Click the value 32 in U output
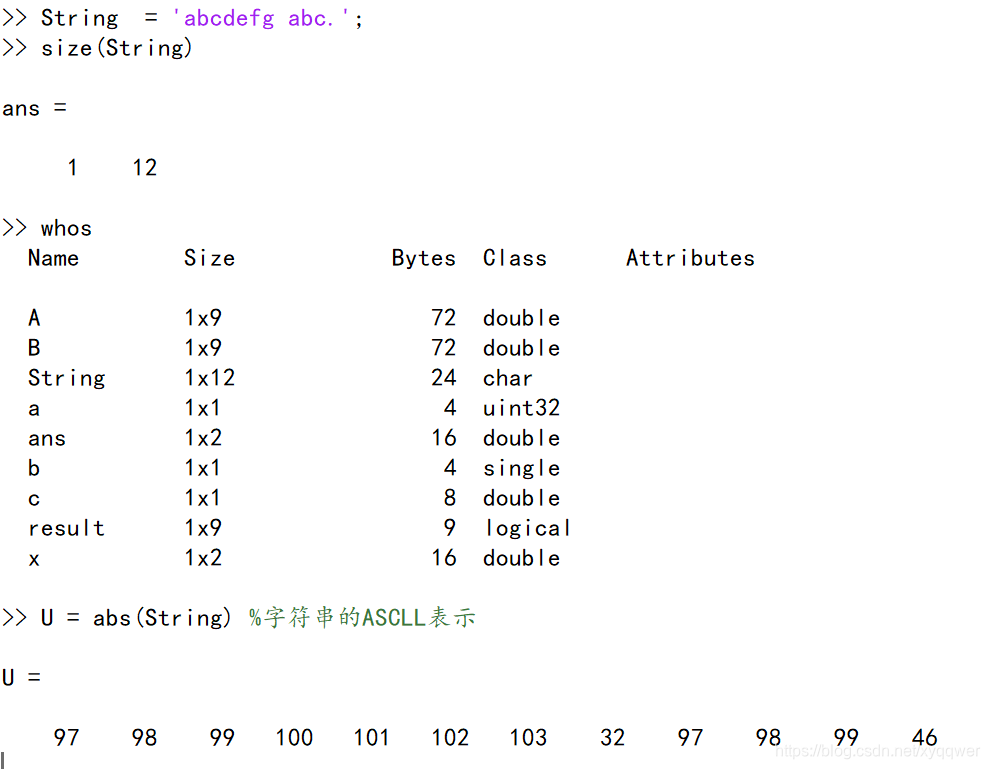This screenshot has height=769, width=990. click(x=612, y=738)
